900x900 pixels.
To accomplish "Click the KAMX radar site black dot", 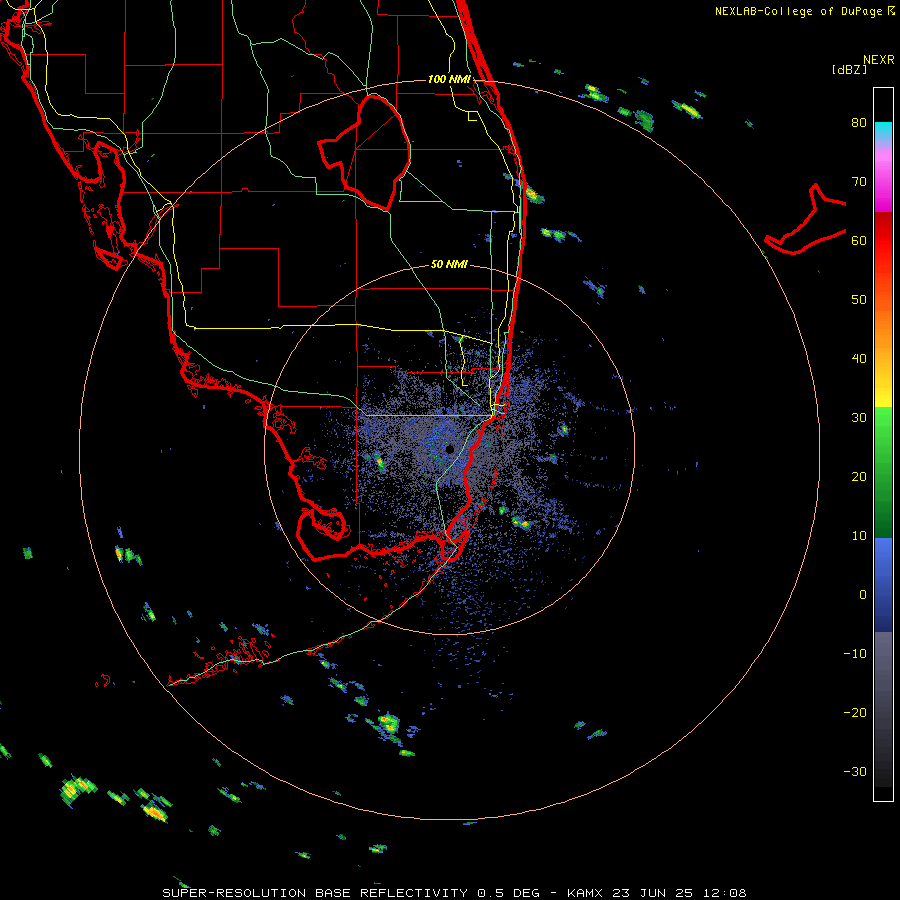I will [x=449, y=449].
